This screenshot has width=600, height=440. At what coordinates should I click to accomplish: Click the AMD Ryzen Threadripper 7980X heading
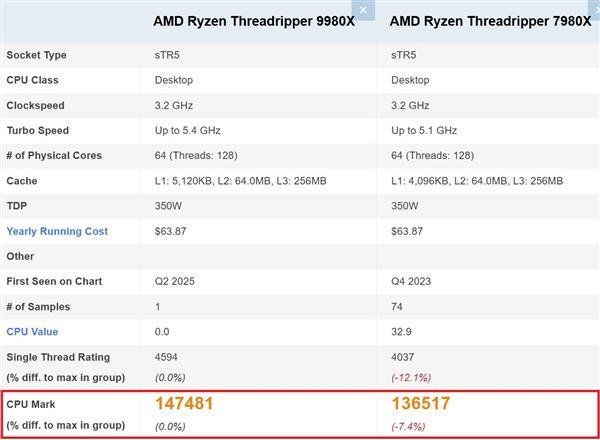484,21
